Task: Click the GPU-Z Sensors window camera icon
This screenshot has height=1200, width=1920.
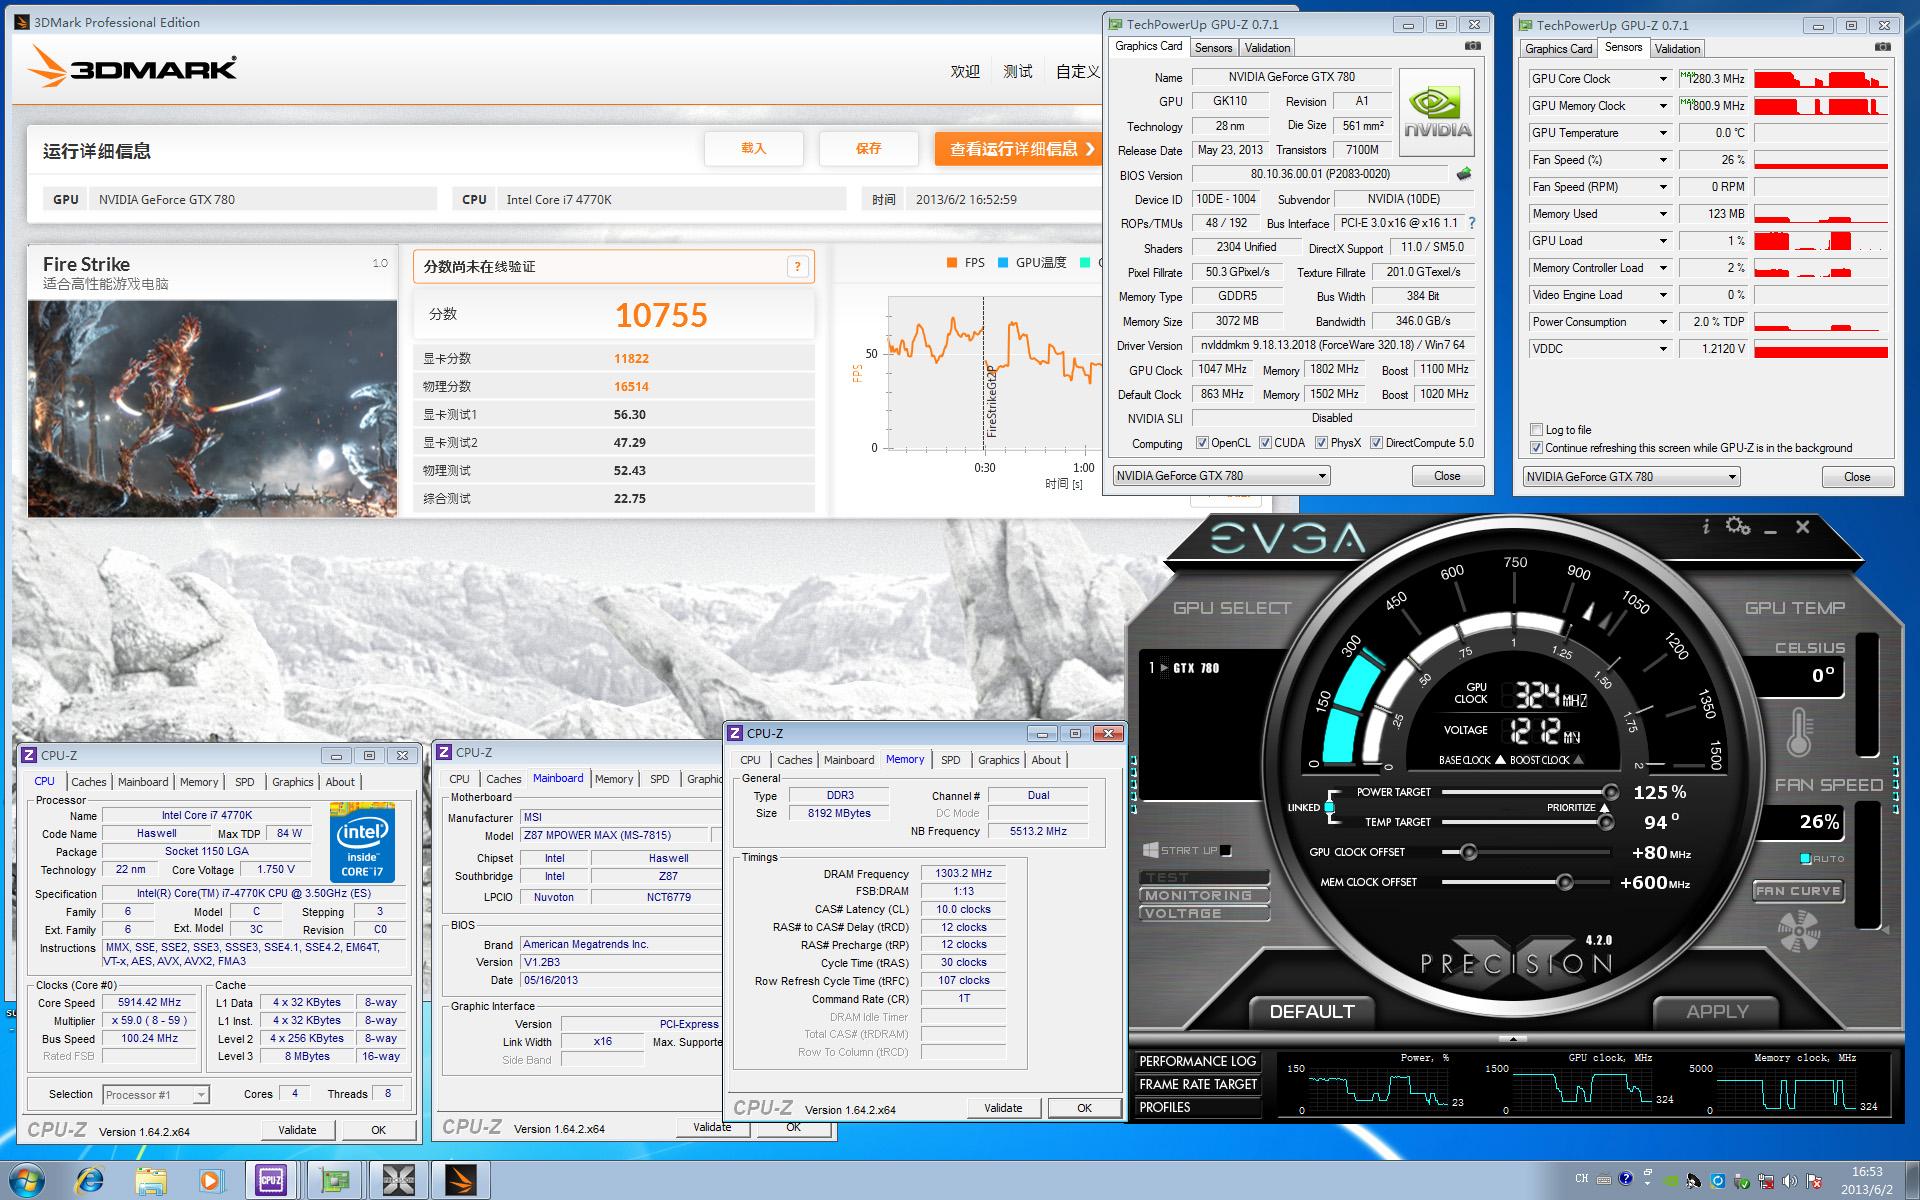Action: pyautogui.click(x=1883, y=47)
